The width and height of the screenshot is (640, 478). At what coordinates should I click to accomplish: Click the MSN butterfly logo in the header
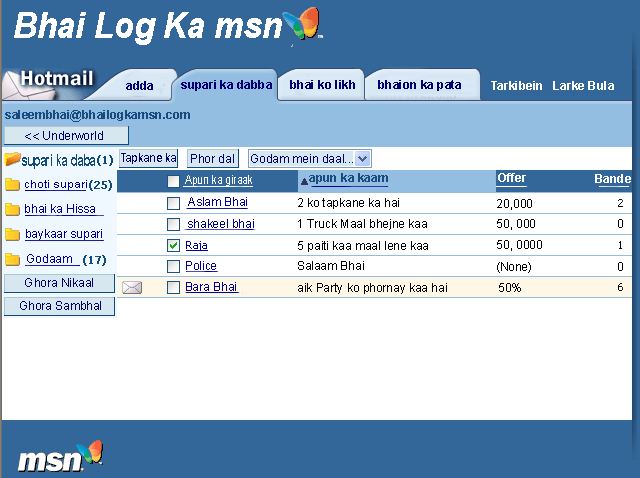click(301, 25)
